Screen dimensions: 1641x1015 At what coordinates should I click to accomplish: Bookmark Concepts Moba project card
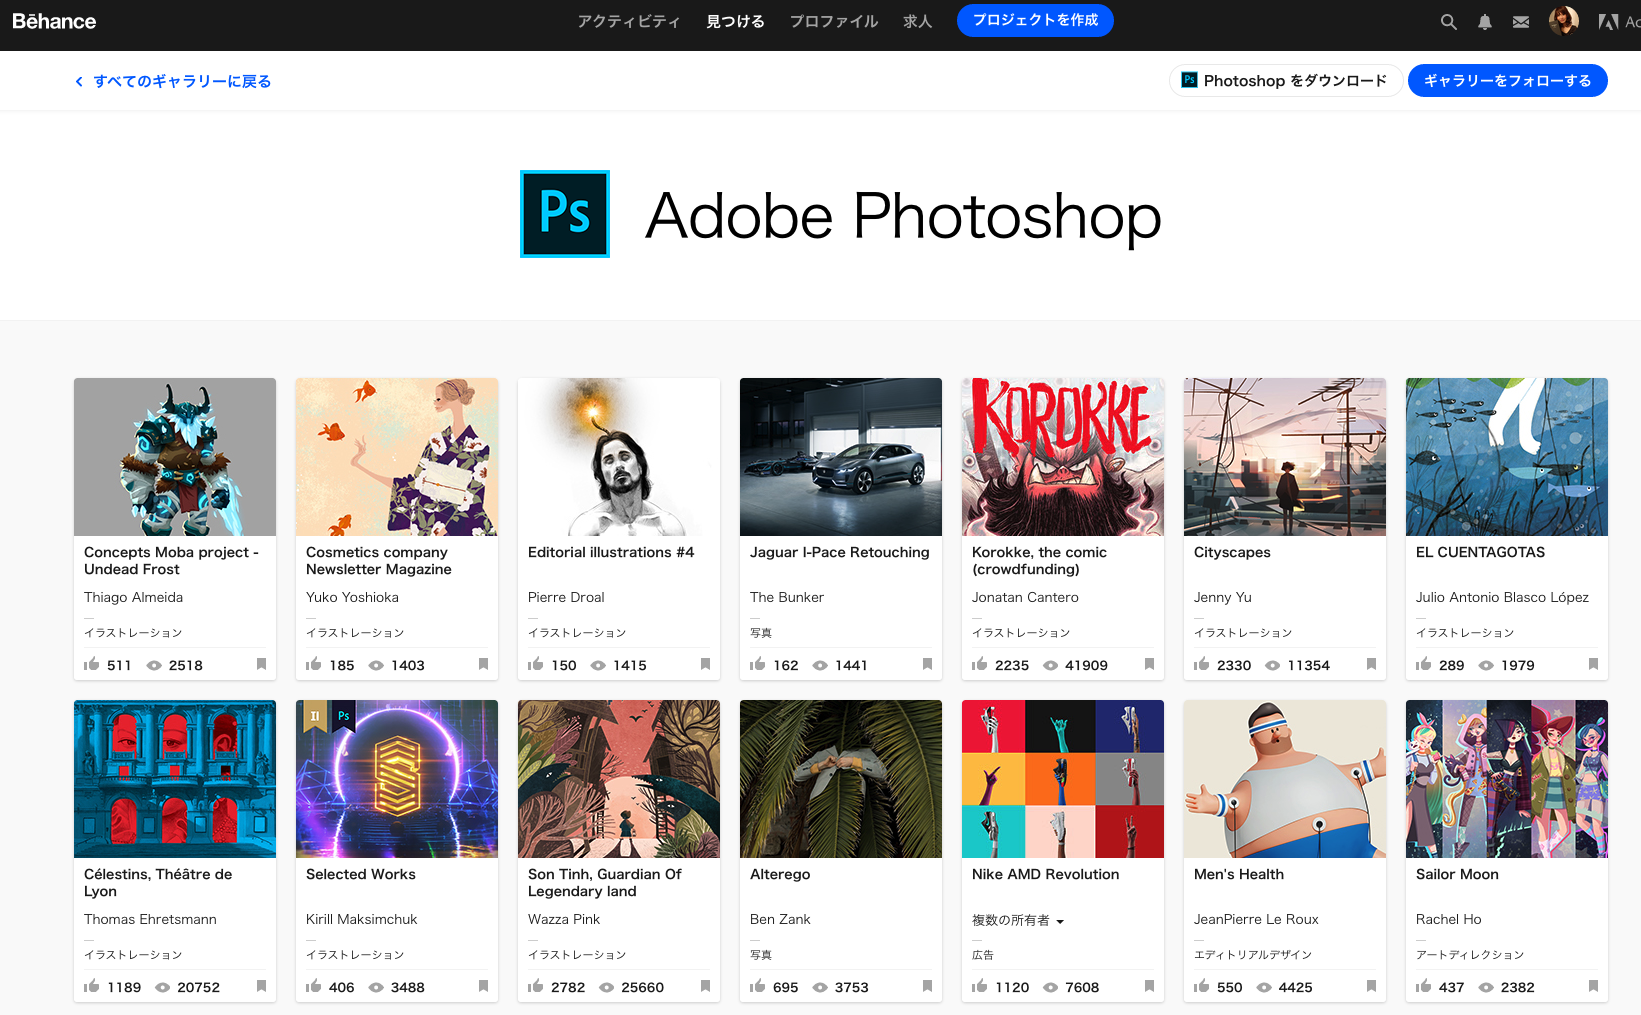pyautogui.click(x=261, y=664)
